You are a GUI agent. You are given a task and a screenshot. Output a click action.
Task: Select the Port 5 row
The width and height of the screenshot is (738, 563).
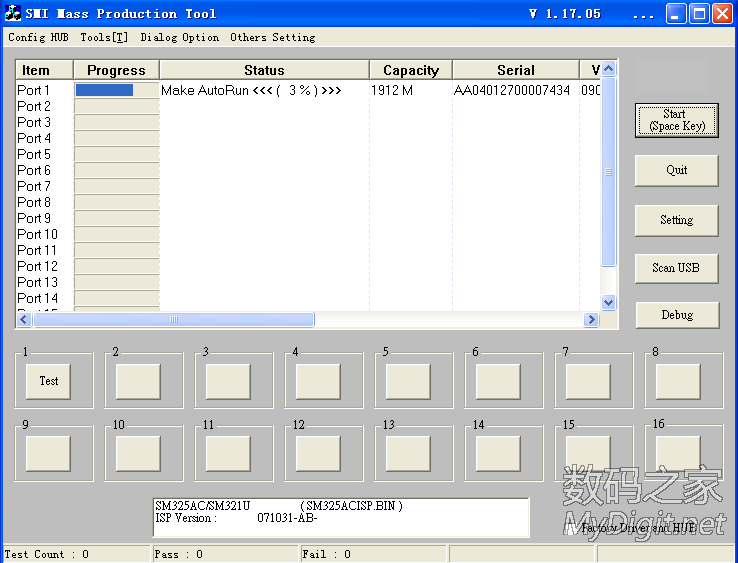coord(308,154)
